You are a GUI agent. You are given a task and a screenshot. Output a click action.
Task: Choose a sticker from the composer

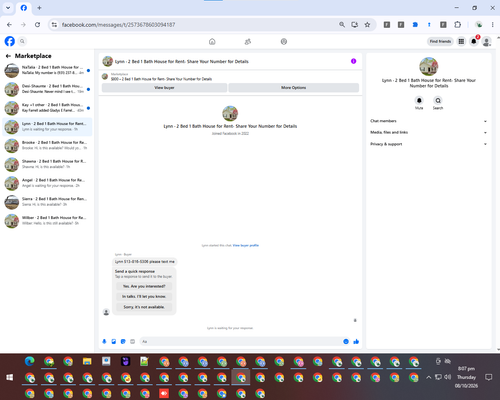coord(123,341)
